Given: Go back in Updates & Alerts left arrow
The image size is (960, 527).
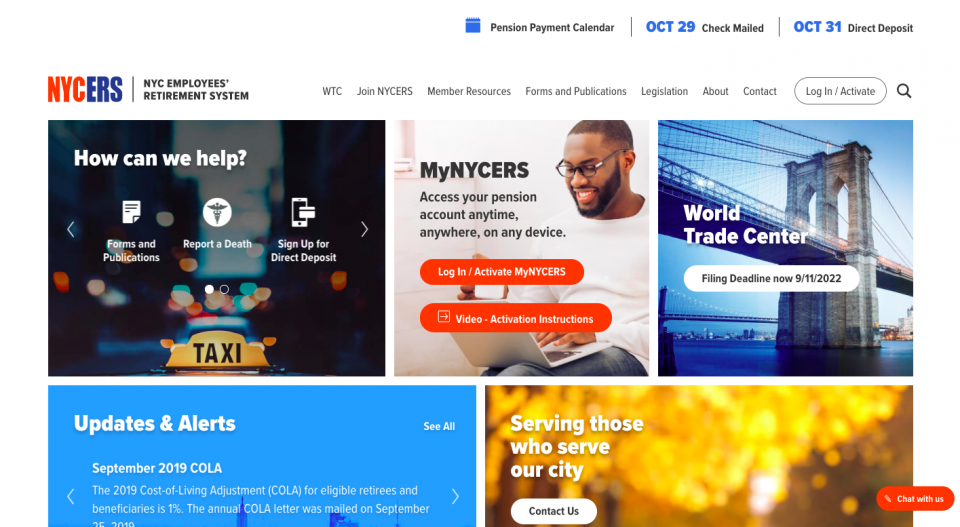Looking at the screenshot, I should point(70,496).
